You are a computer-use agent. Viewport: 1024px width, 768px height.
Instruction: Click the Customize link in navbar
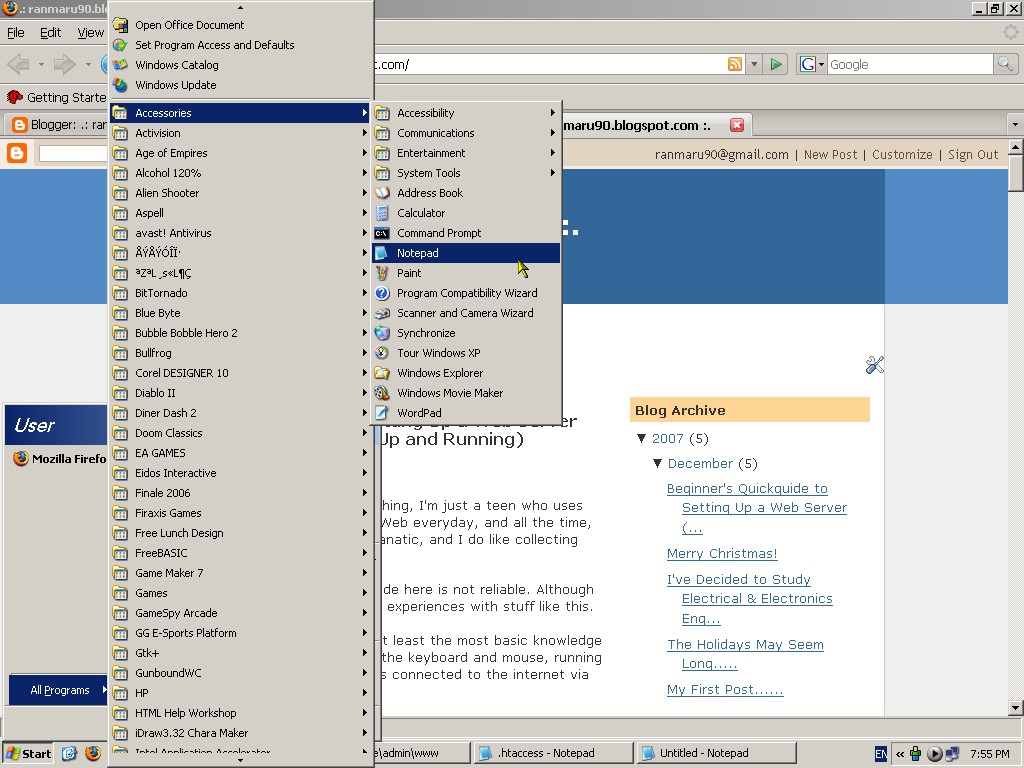(x=902, y=155)
